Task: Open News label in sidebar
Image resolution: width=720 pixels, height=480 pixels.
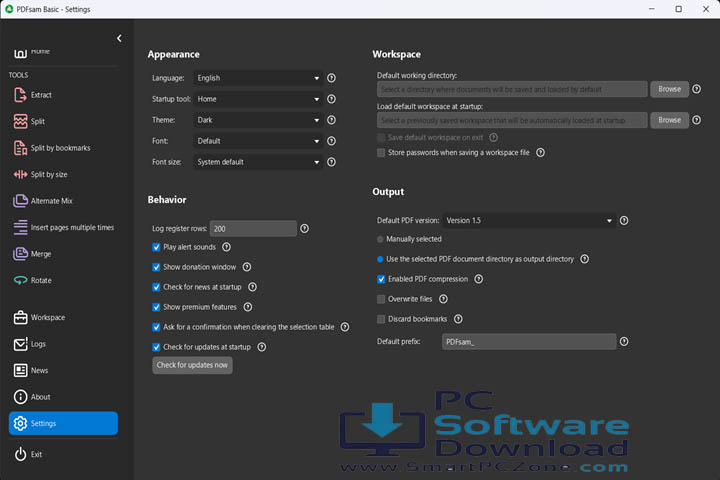Action: [x=39, y=370]
